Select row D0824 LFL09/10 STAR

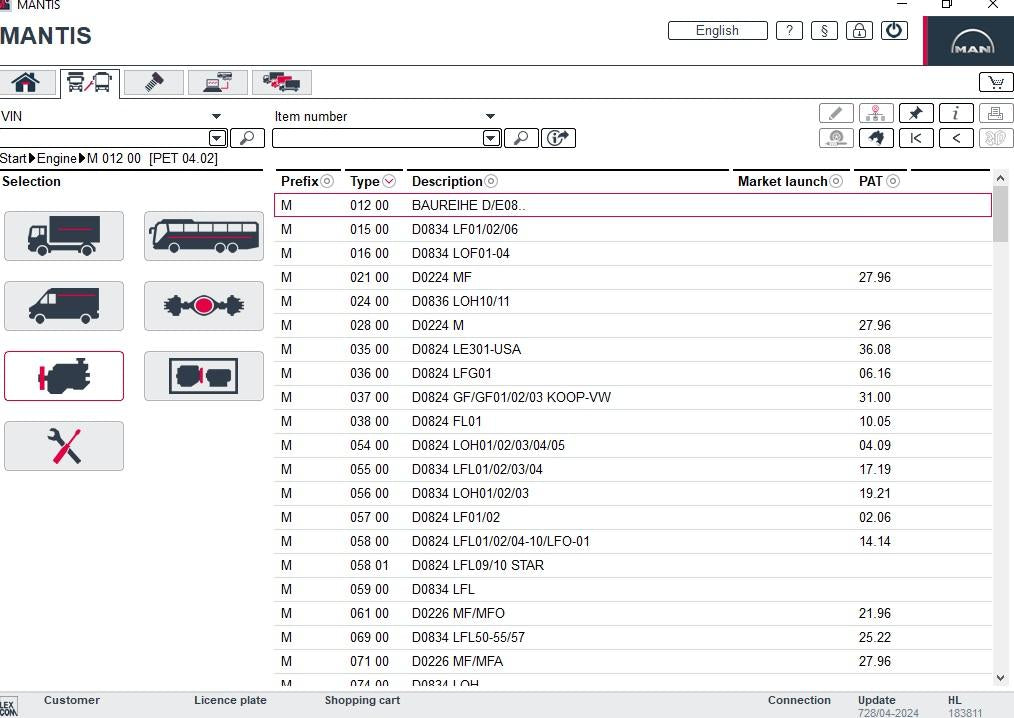point(632,565)
